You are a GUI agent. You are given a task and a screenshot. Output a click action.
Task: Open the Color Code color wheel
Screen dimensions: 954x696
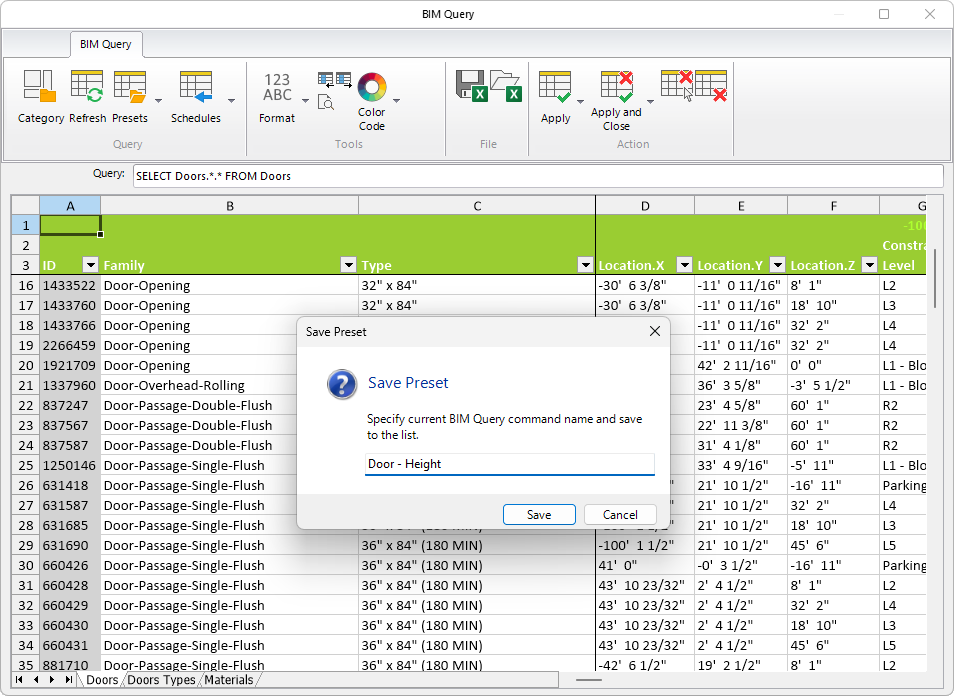pos(371,85)
